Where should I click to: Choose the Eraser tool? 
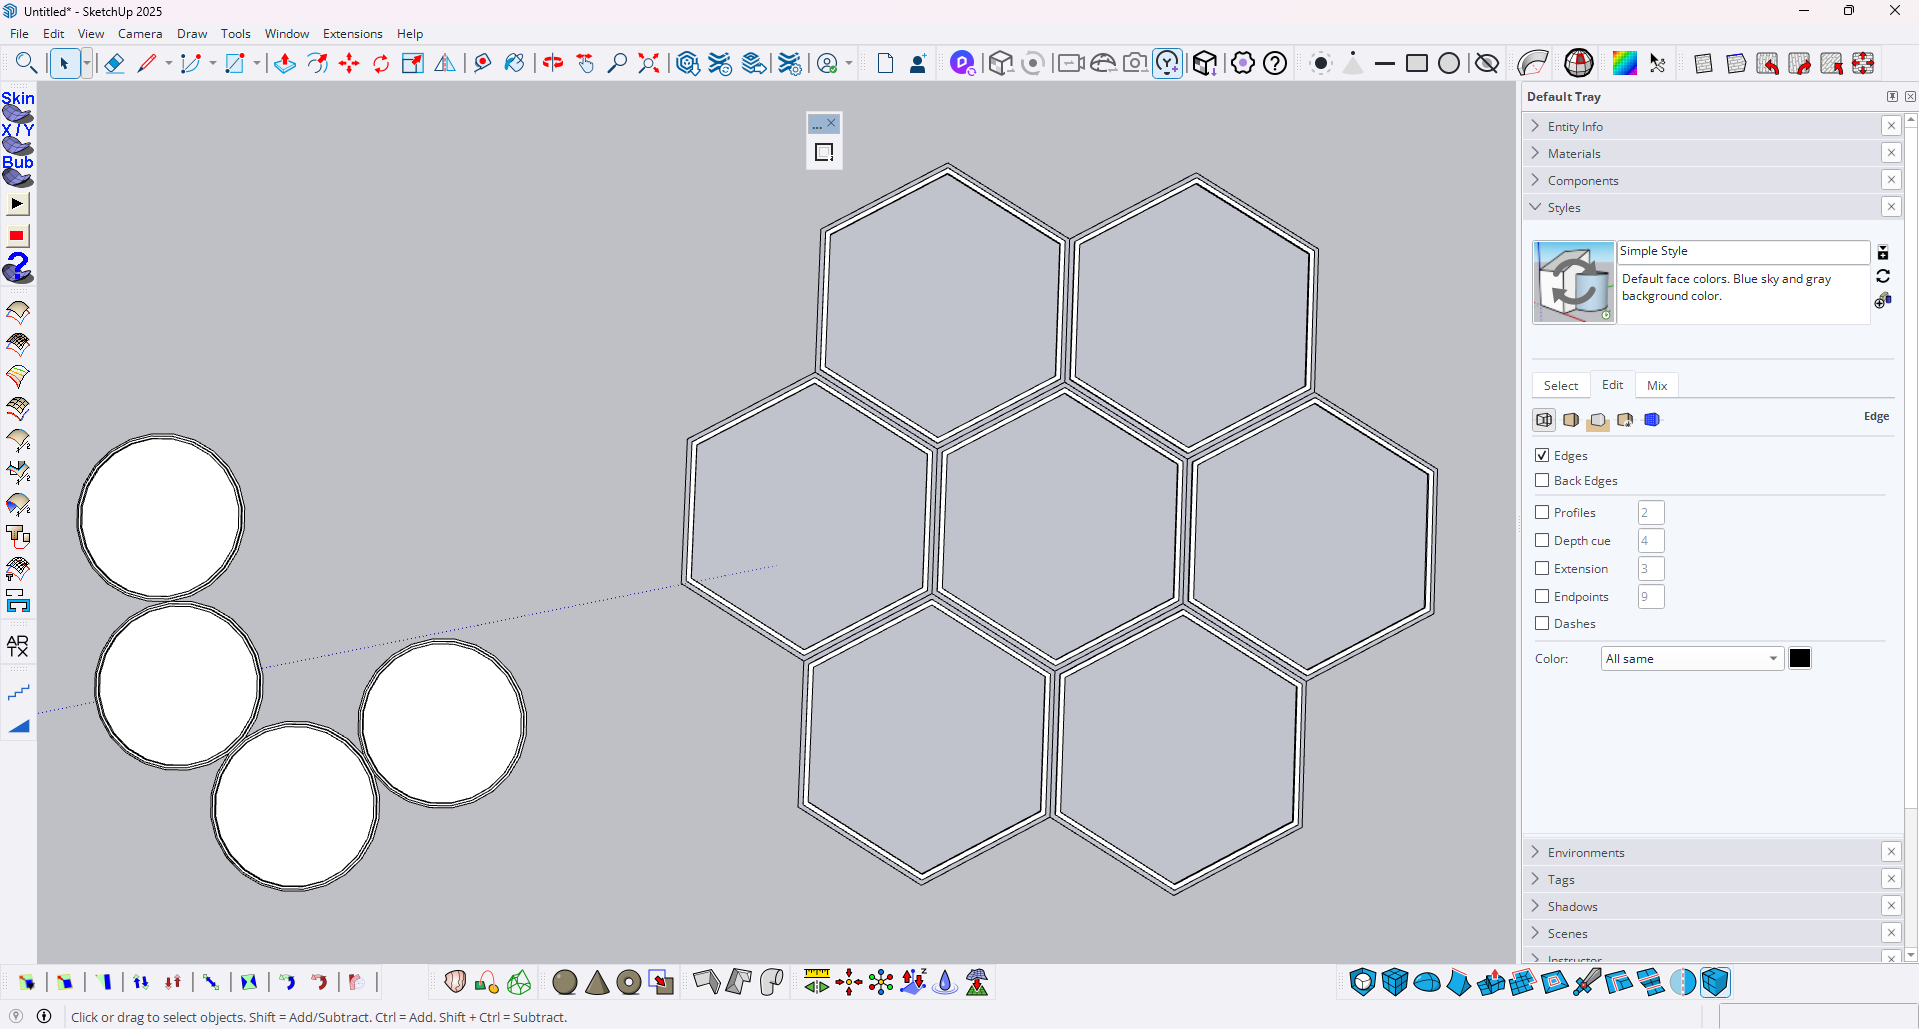coord(114,64)
